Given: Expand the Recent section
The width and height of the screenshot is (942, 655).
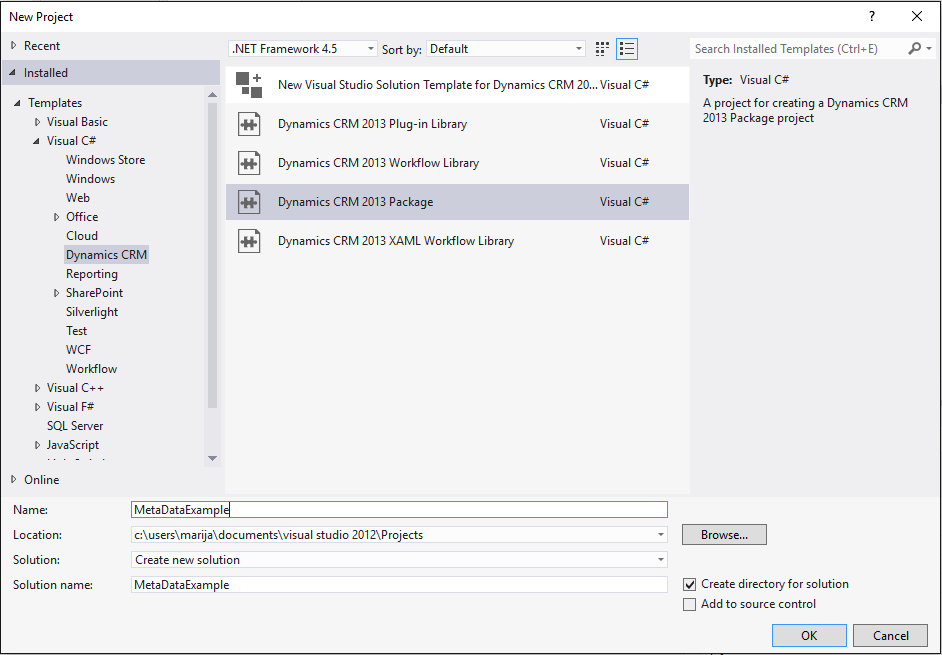Looking at the screenshot, I should click(x=14, y=46).
